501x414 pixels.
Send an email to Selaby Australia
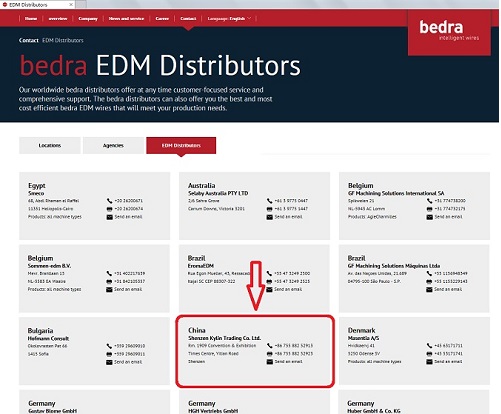coord(288,217)
